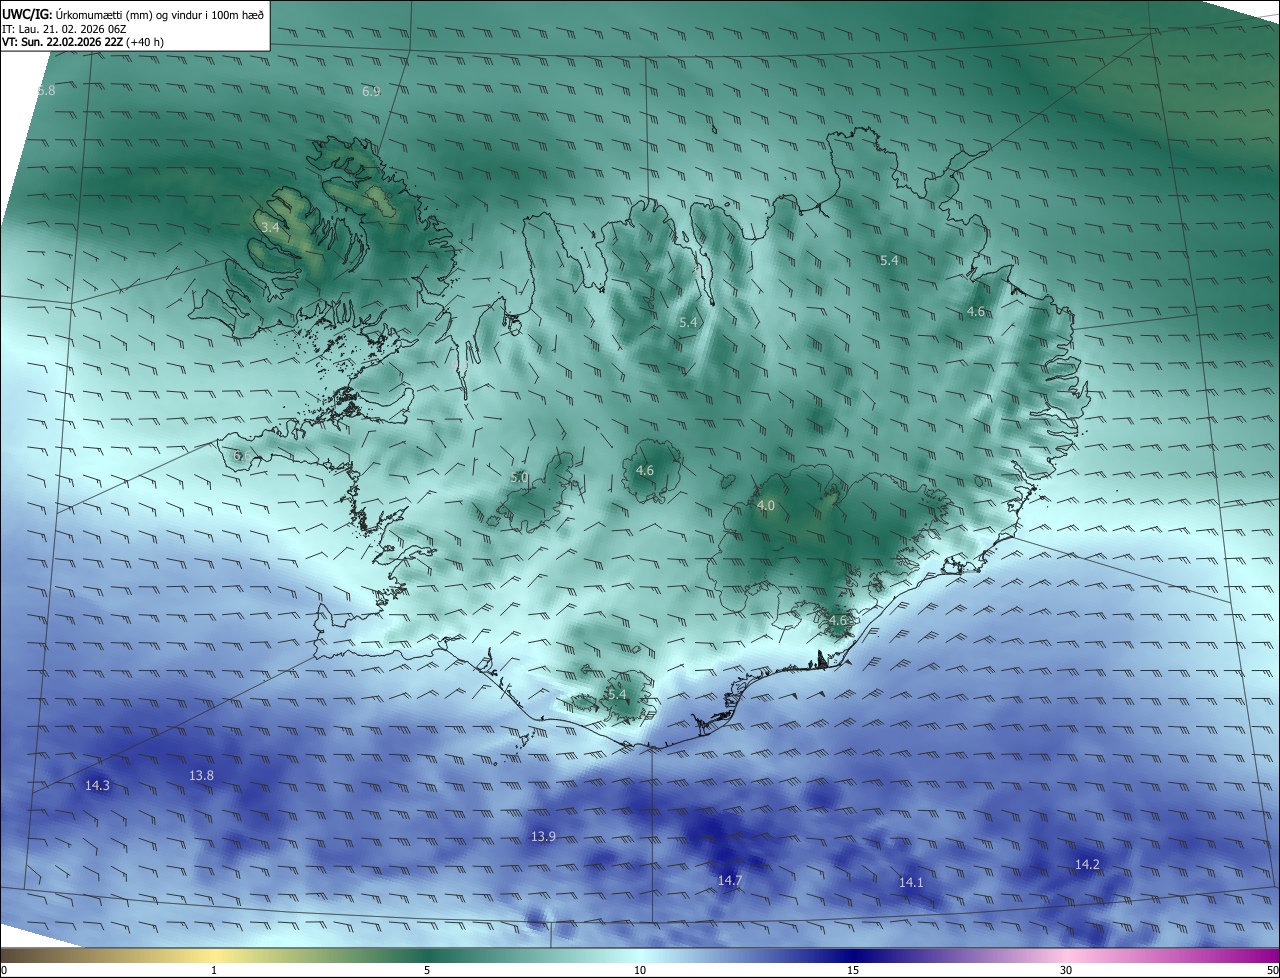The image size is (1280, 978).
Task: Click the 6.9 value label on the map
Action: pos(371,91)
